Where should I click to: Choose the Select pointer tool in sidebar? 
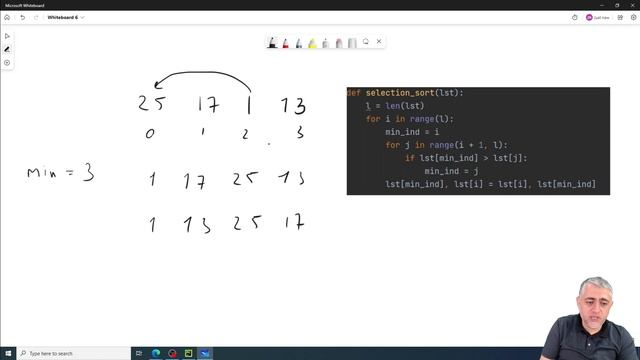[7, 36]
